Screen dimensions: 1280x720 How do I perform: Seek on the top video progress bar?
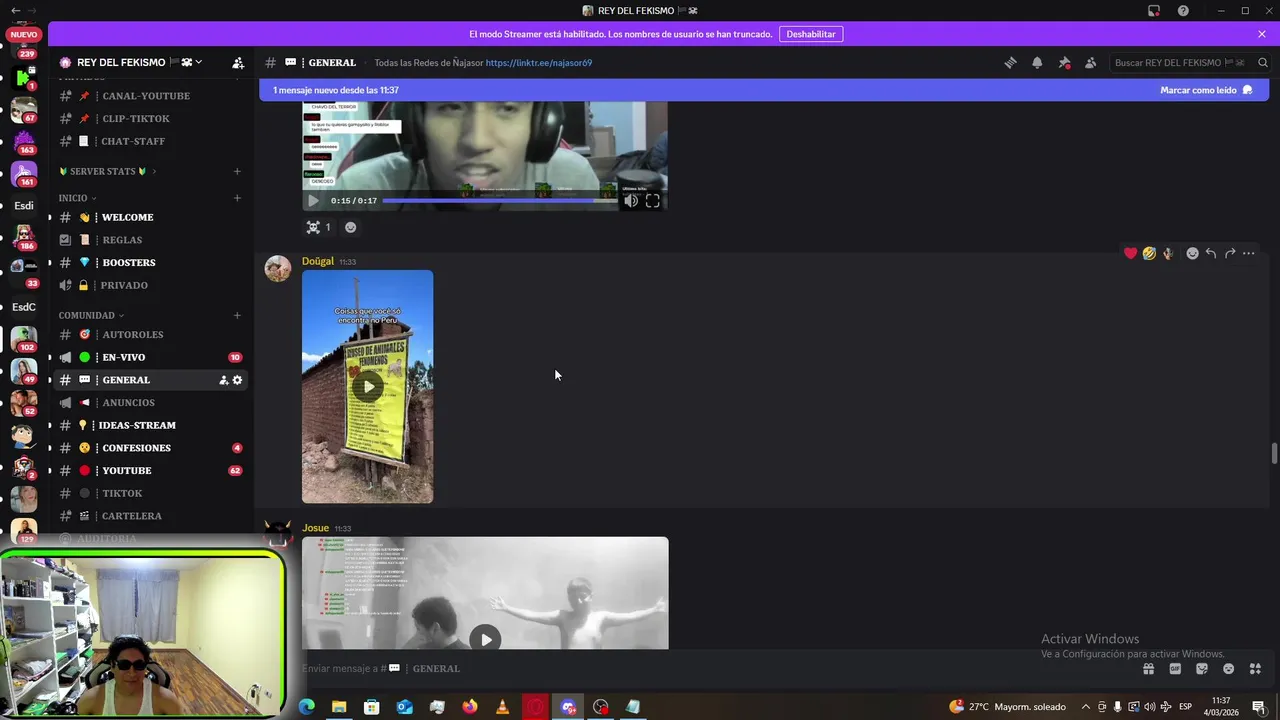[500, 200]
